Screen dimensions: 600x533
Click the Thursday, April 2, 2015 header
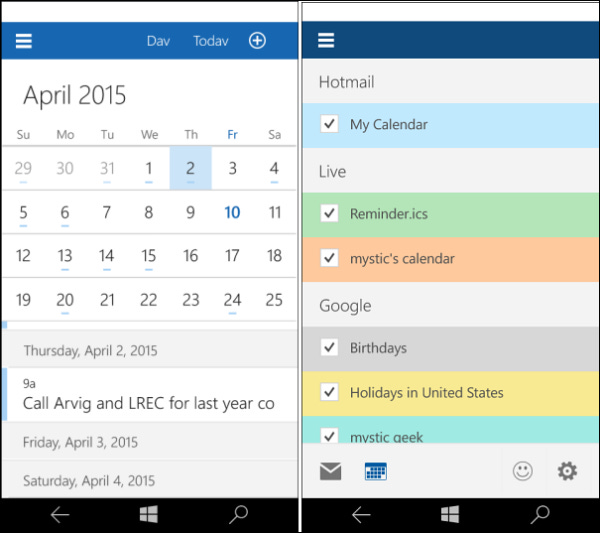tap(150, 350)
